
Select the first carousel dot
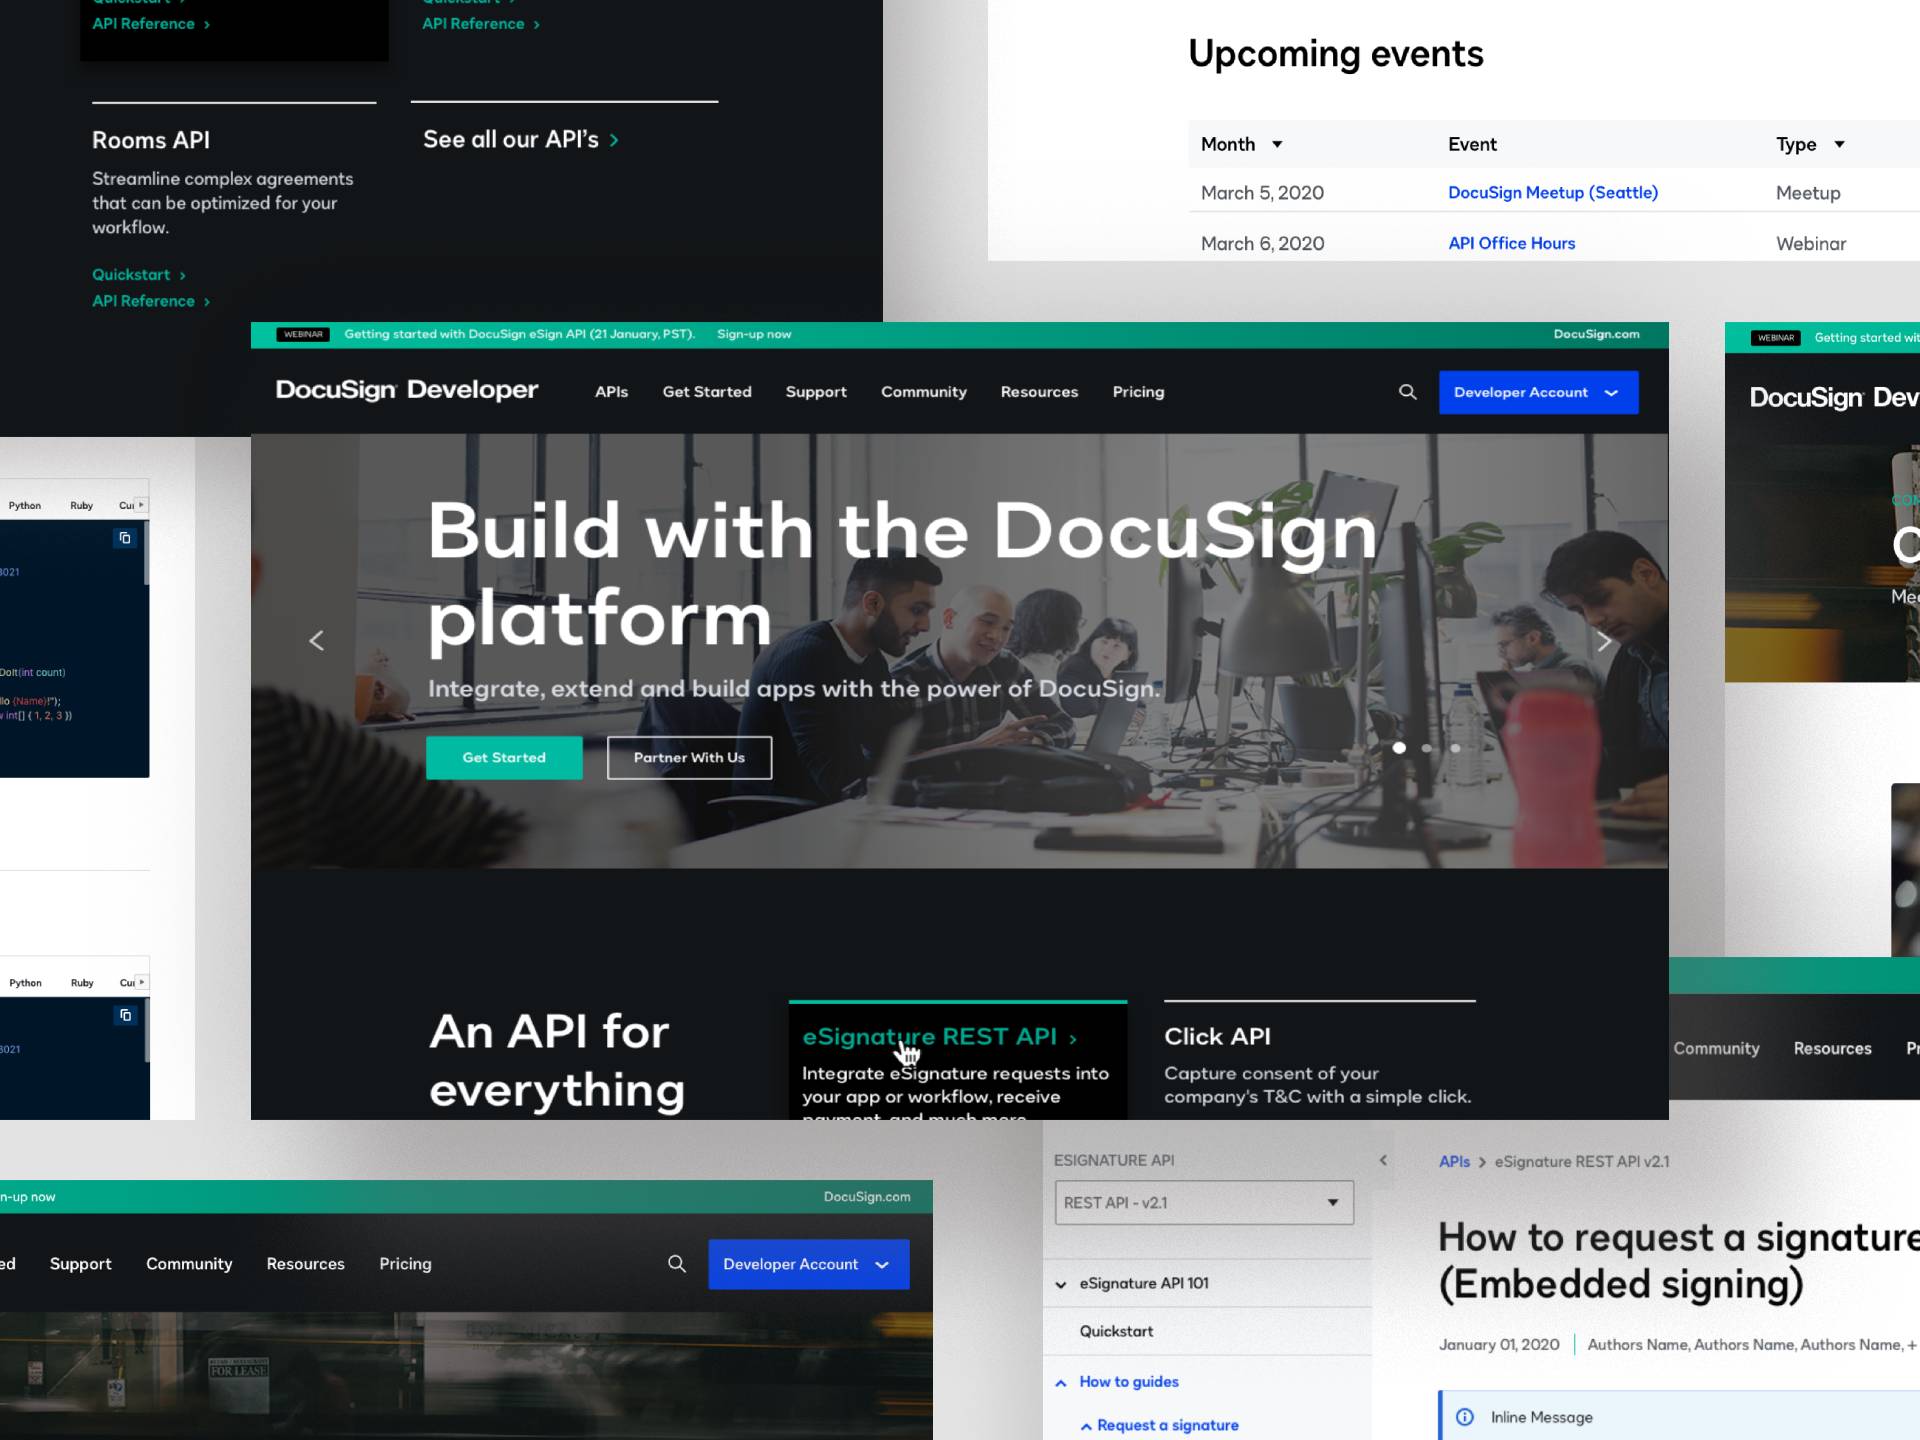[1399, 748]
